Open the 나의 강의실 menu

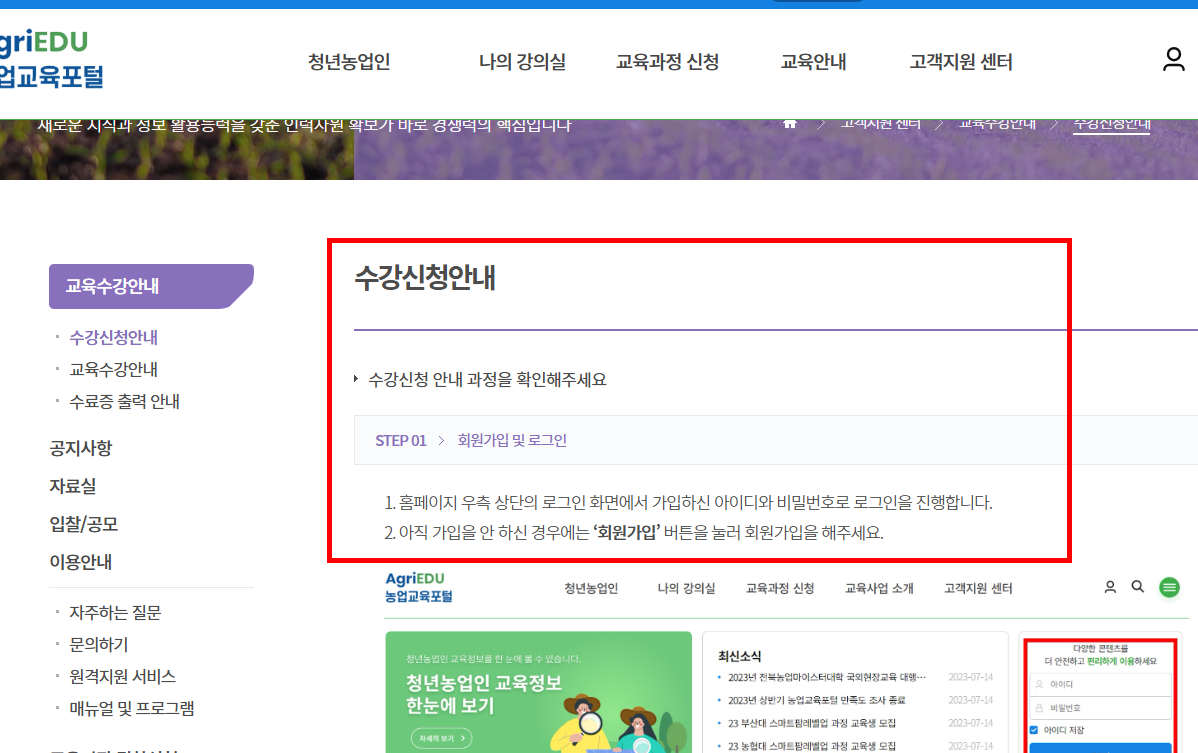[523, 61]
